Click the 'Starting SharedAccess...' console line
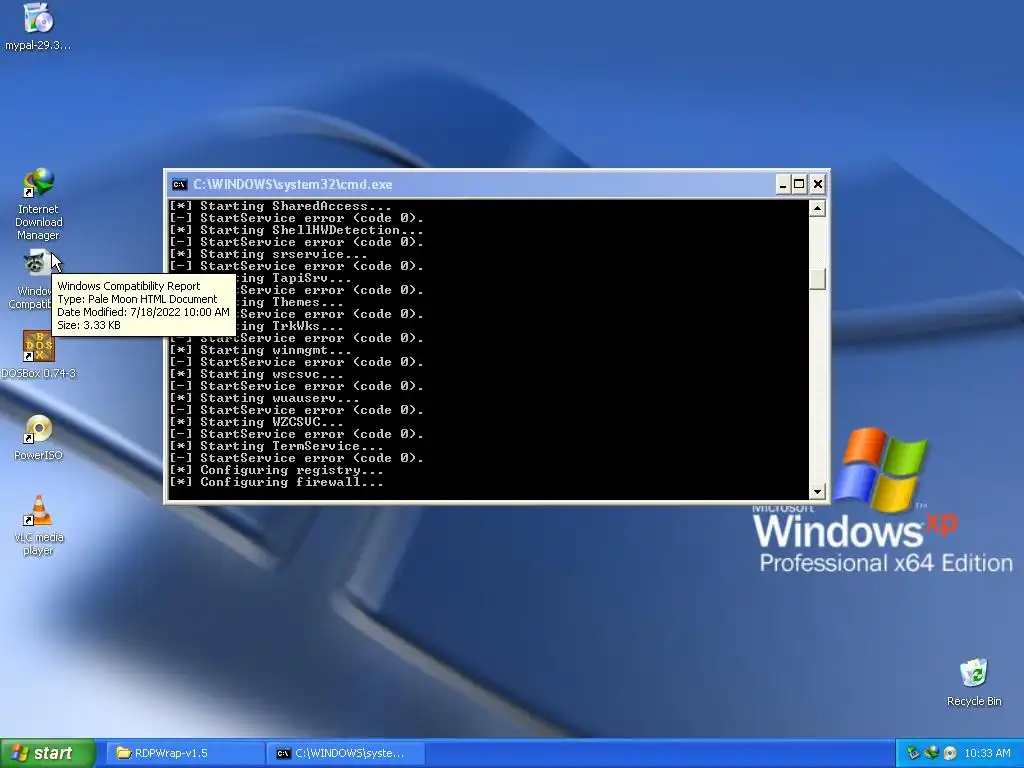The image size is (1024, 768). (x=280, y=206)
